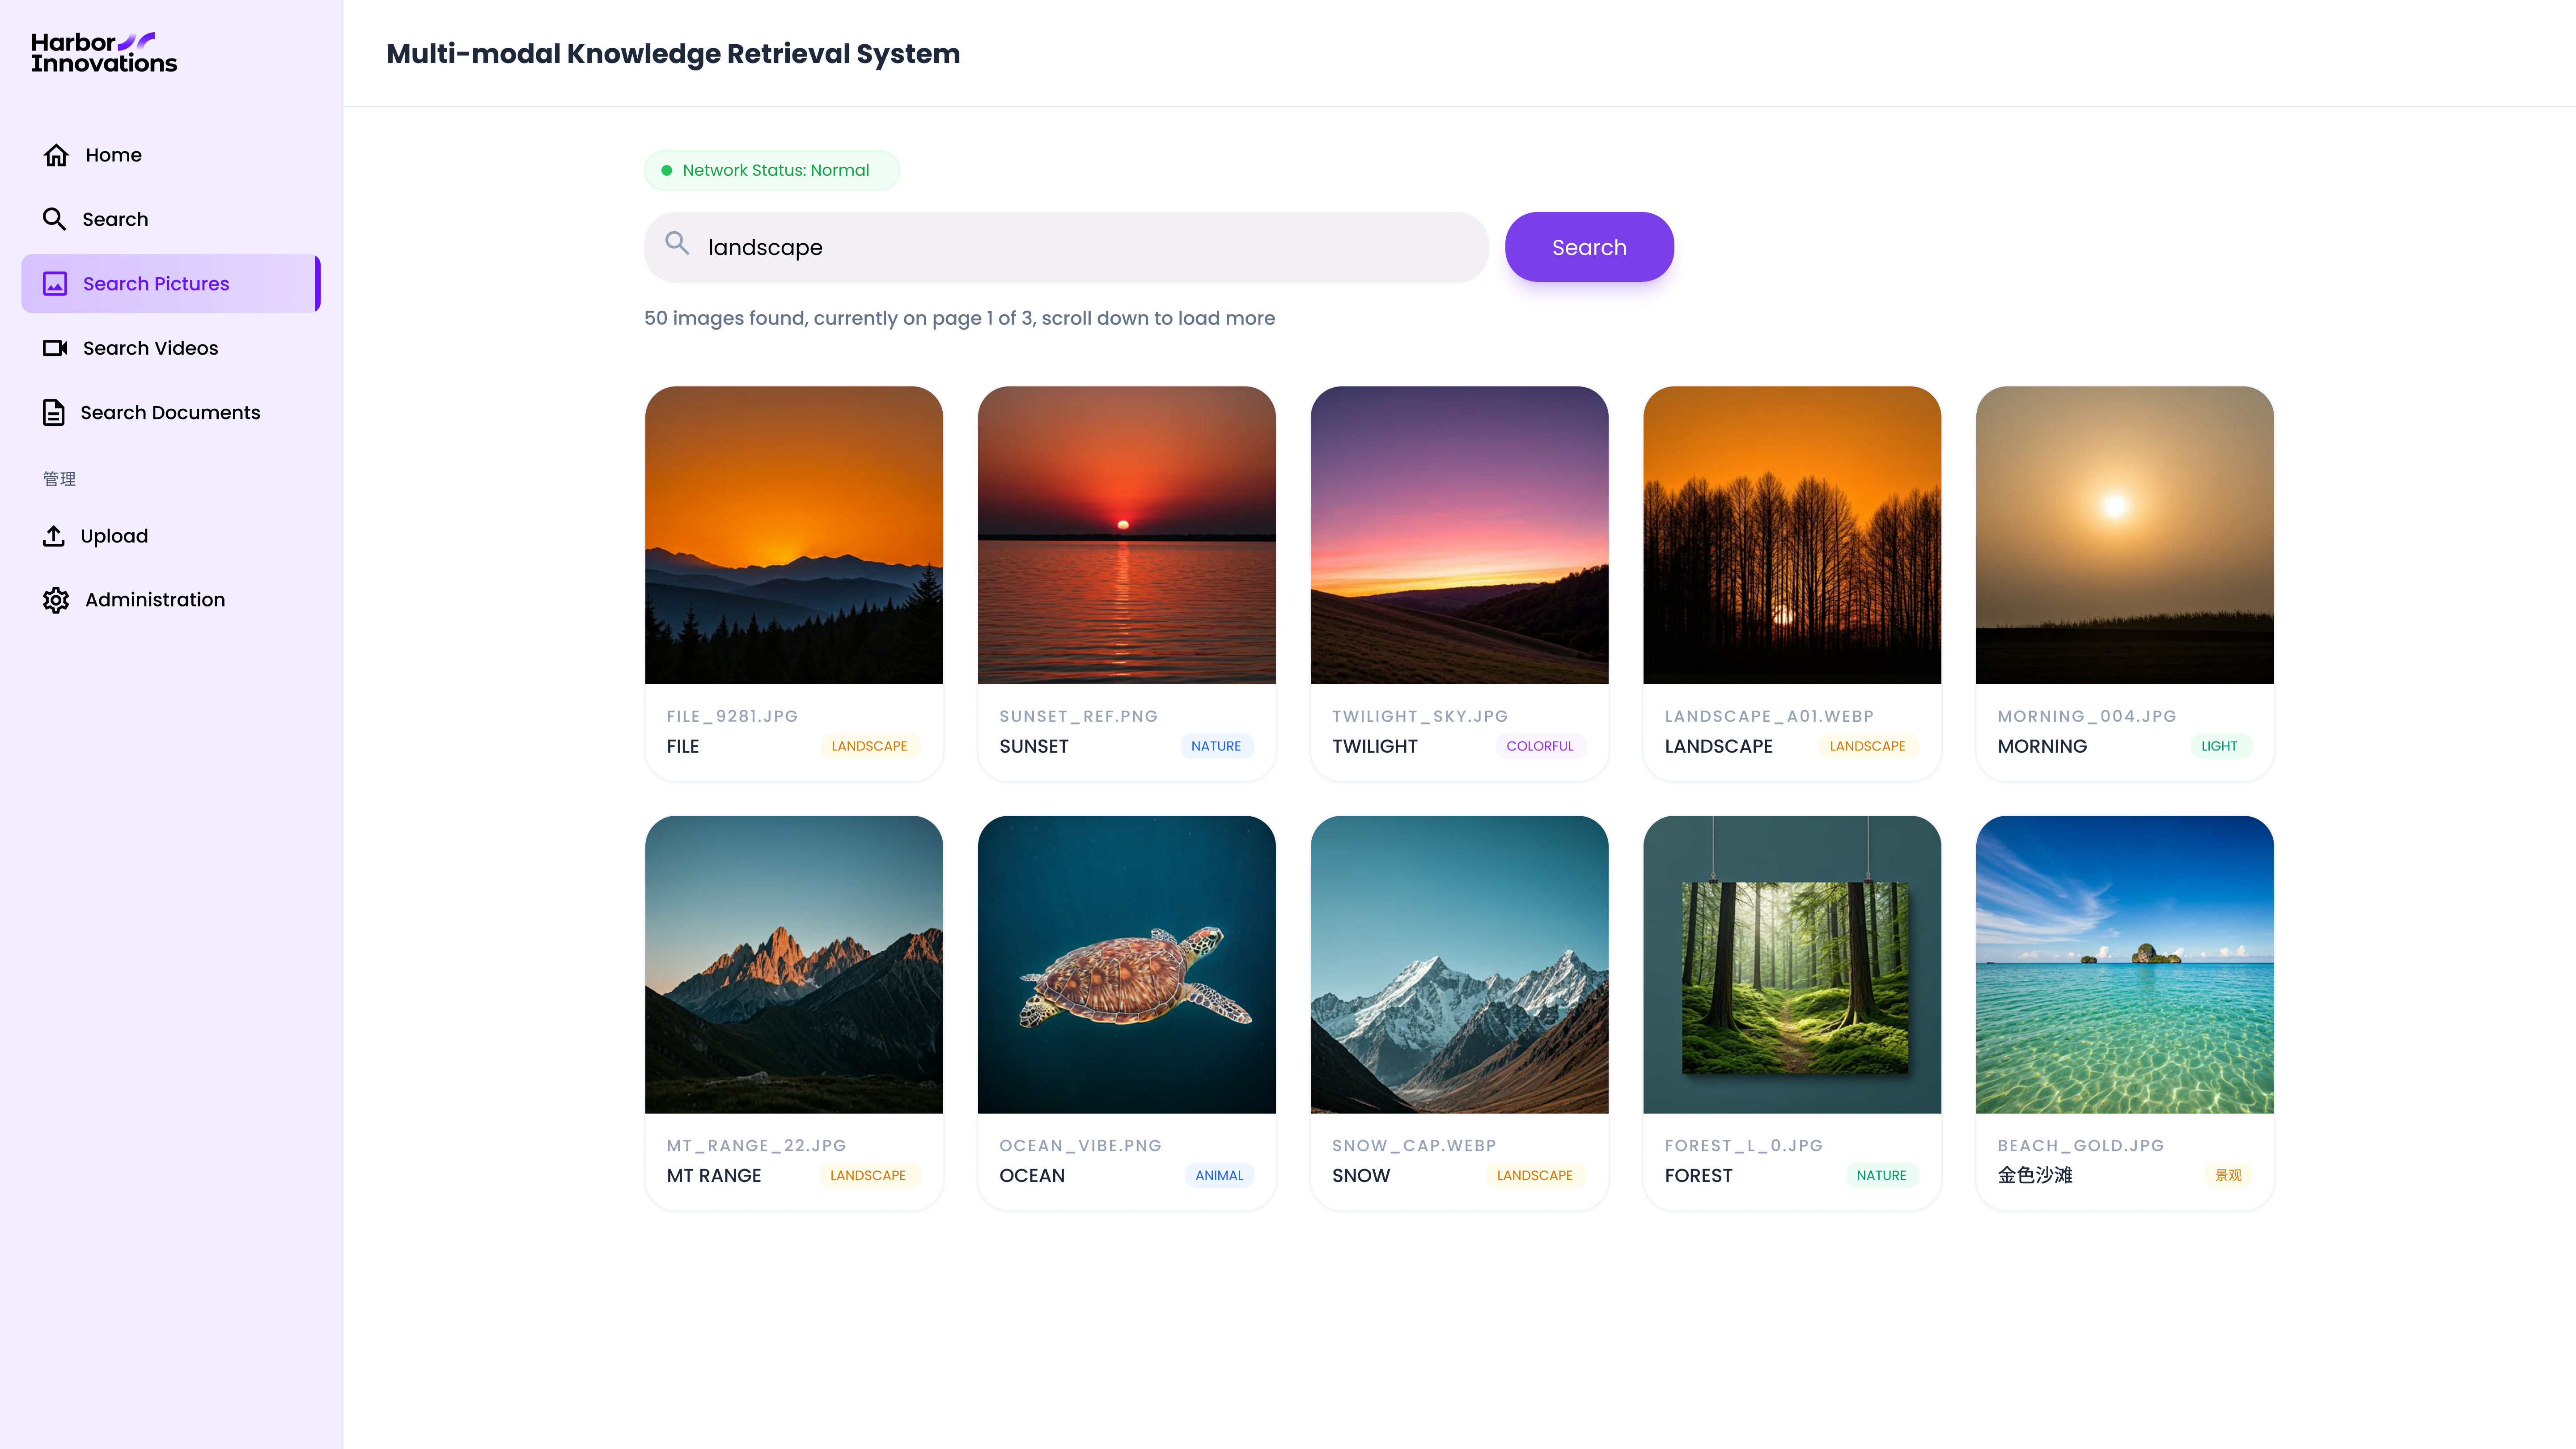Open the MORNING_004.JPG hazy sun thumbnail
This screenshot has width=2576, height=1449.
[2125, 535]
